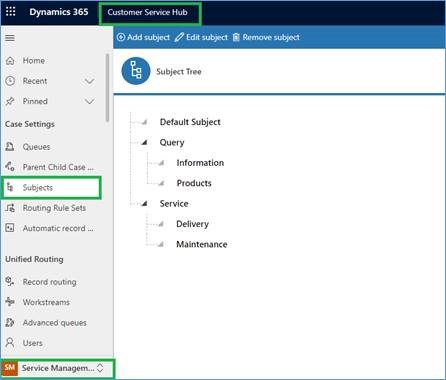The height and width of the screenshot is (380, 446).
Task: Click the Automatic record creation icon
Action: point(10,228)
